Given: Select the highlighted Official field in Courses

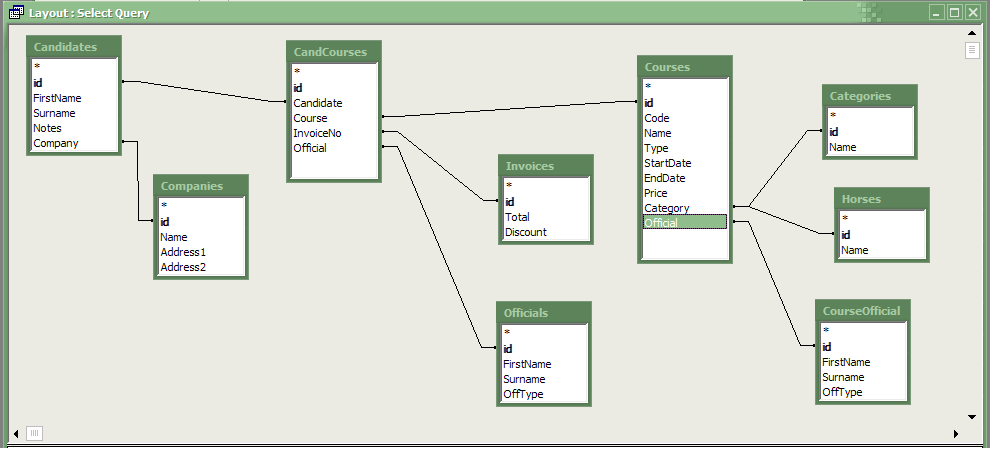Looking at the screenshot, I should pyautogui.click(x=685, y=222).
